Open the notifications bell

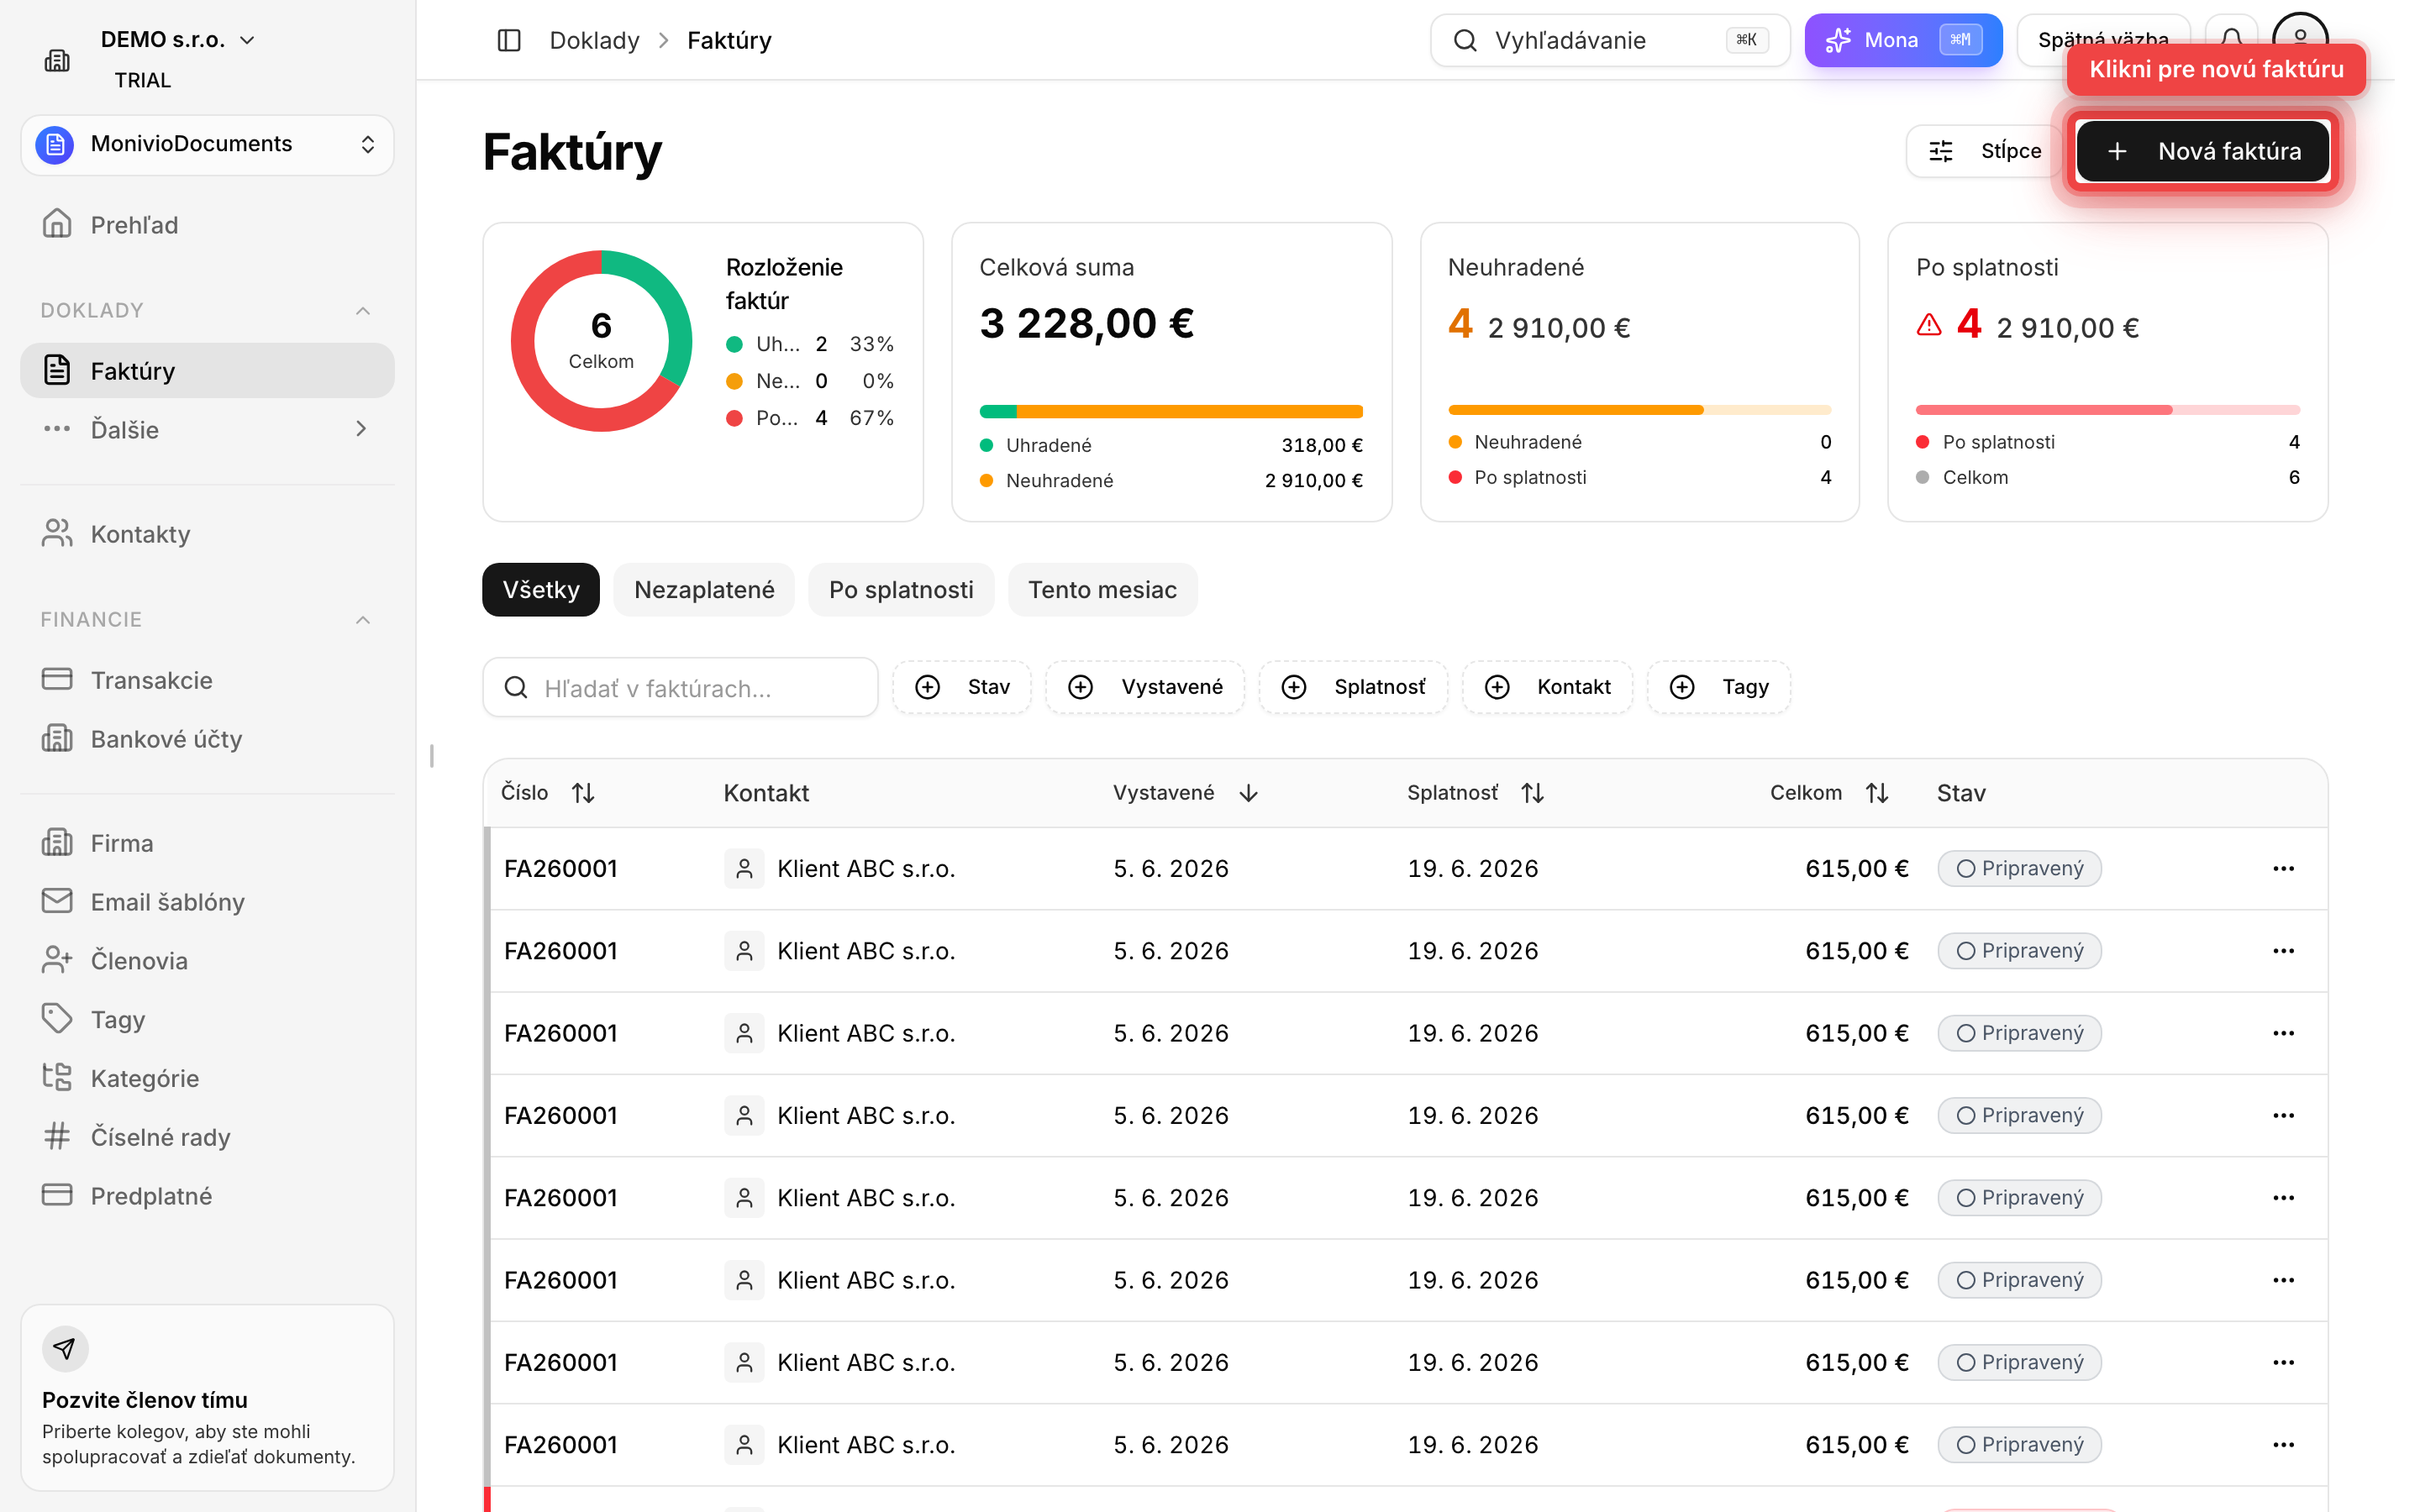(x=2230, y=40)
